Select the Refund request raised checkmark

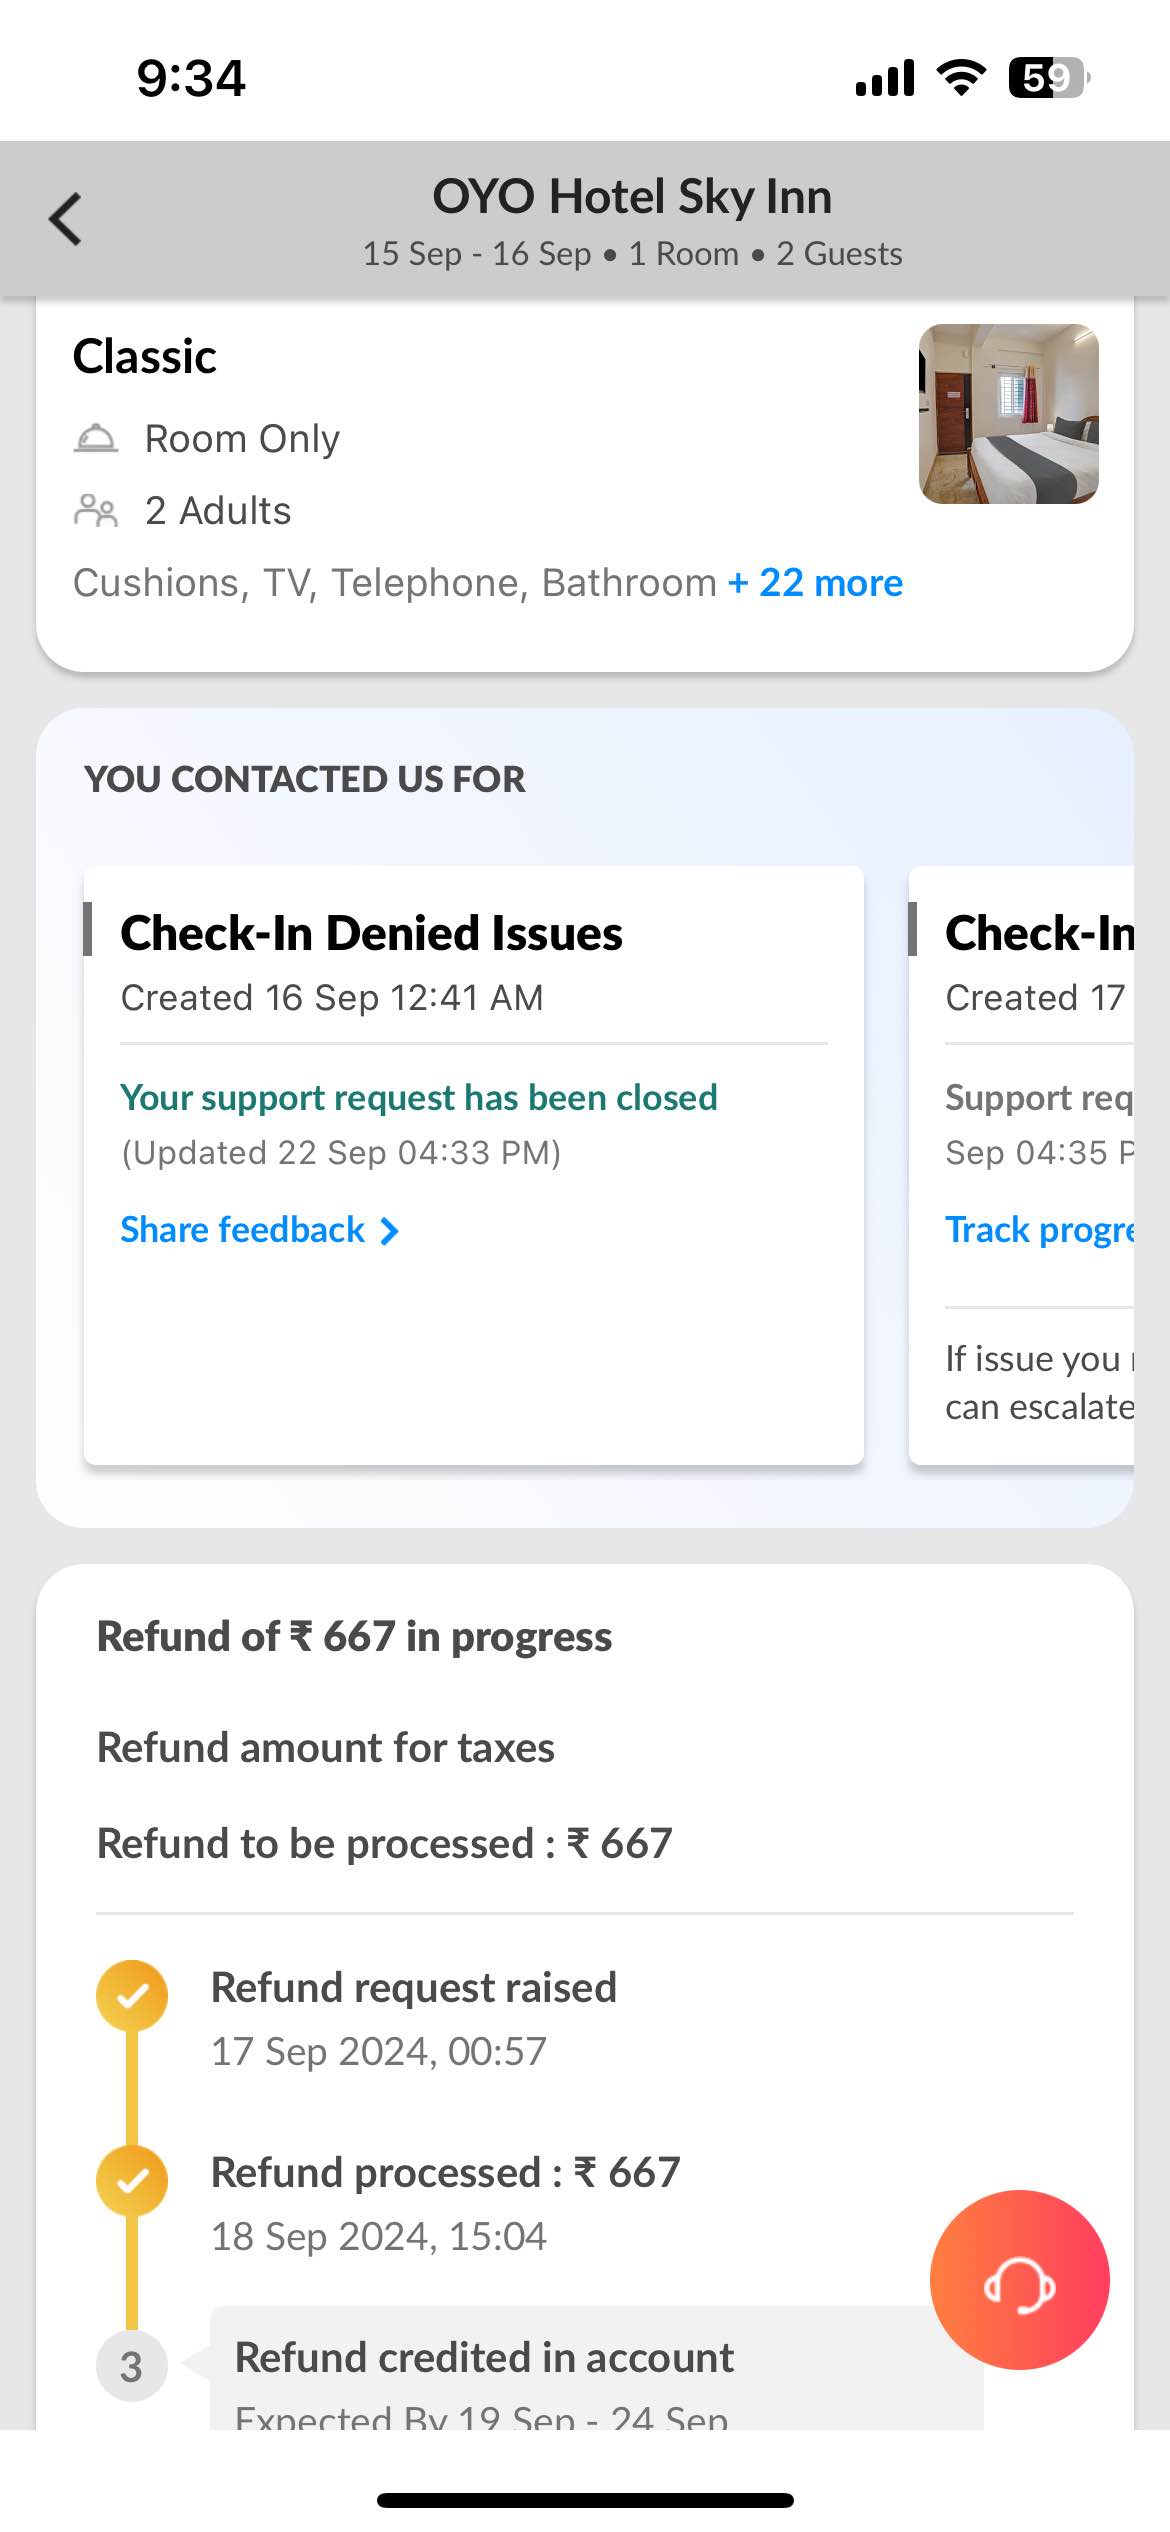[131, 1995]
